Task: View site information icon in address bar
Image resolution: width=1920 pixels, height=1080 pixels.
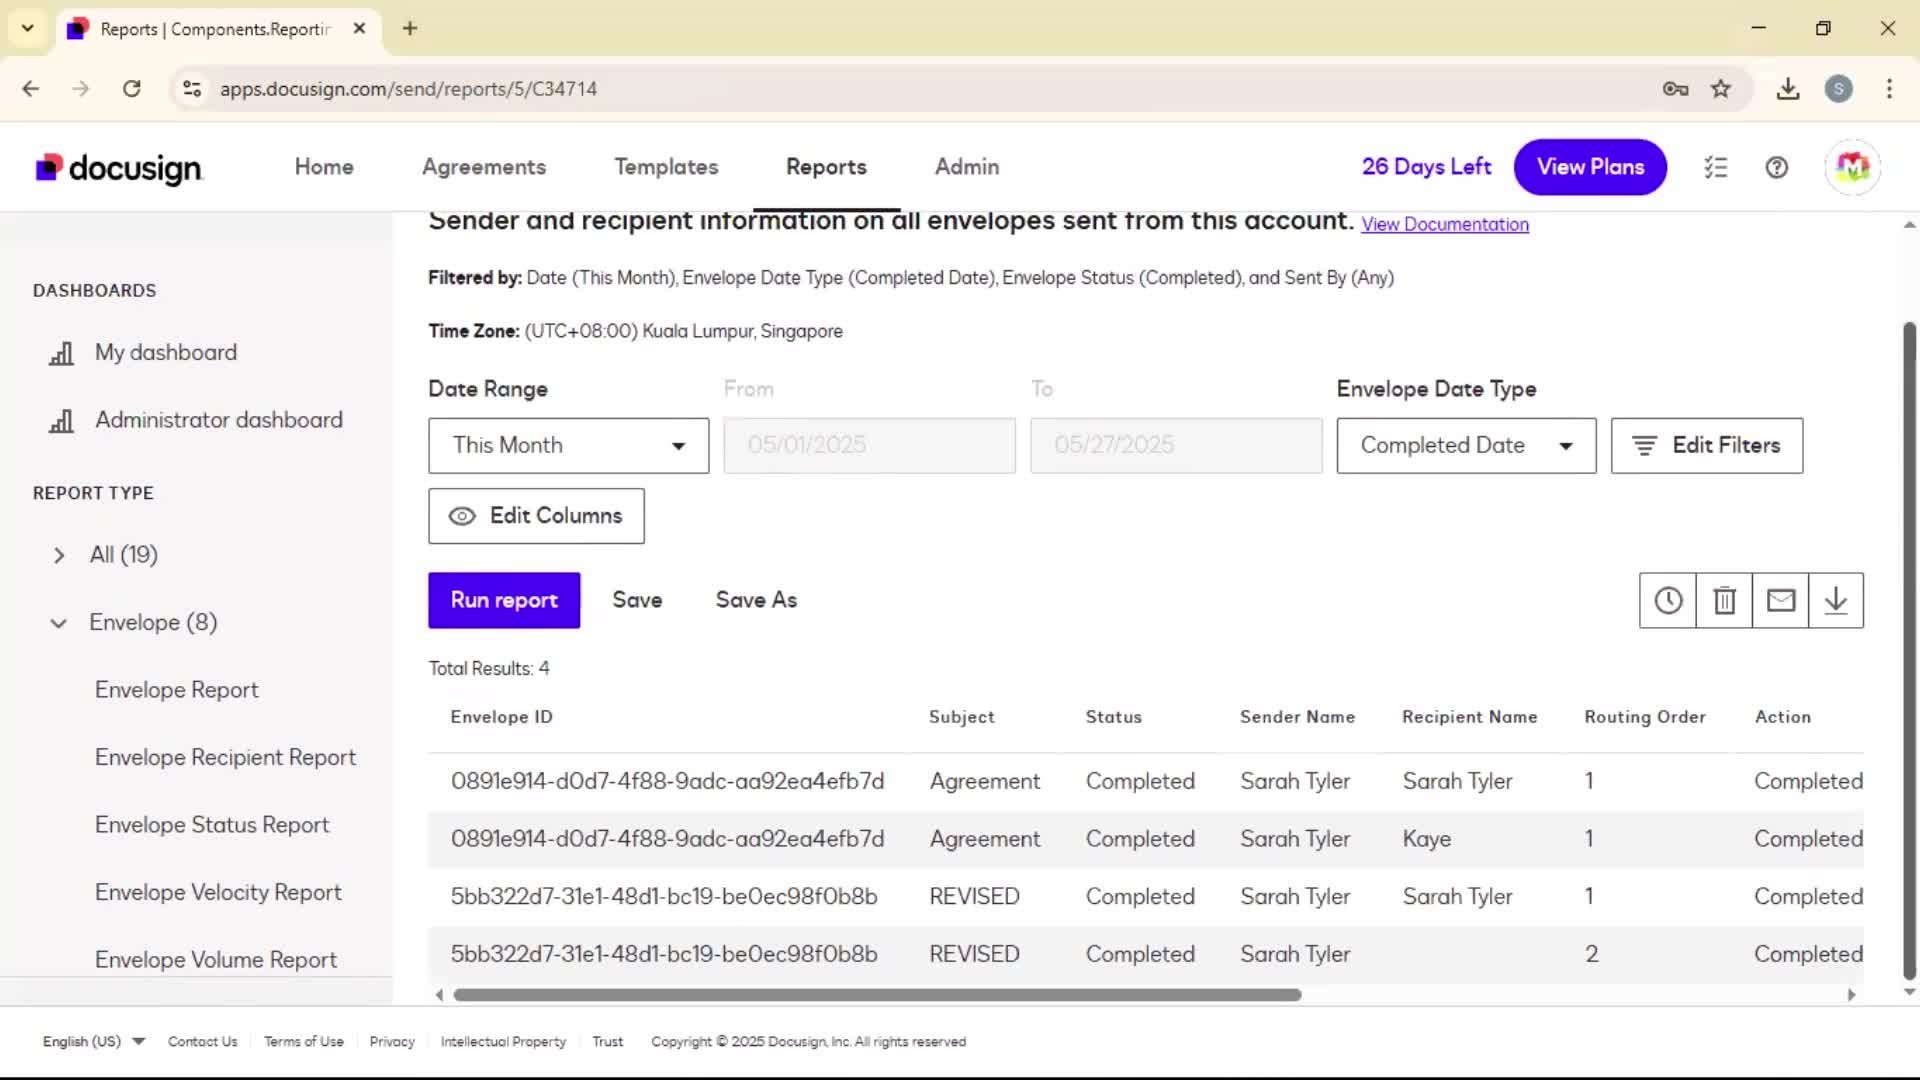Action: click(192, 88)
